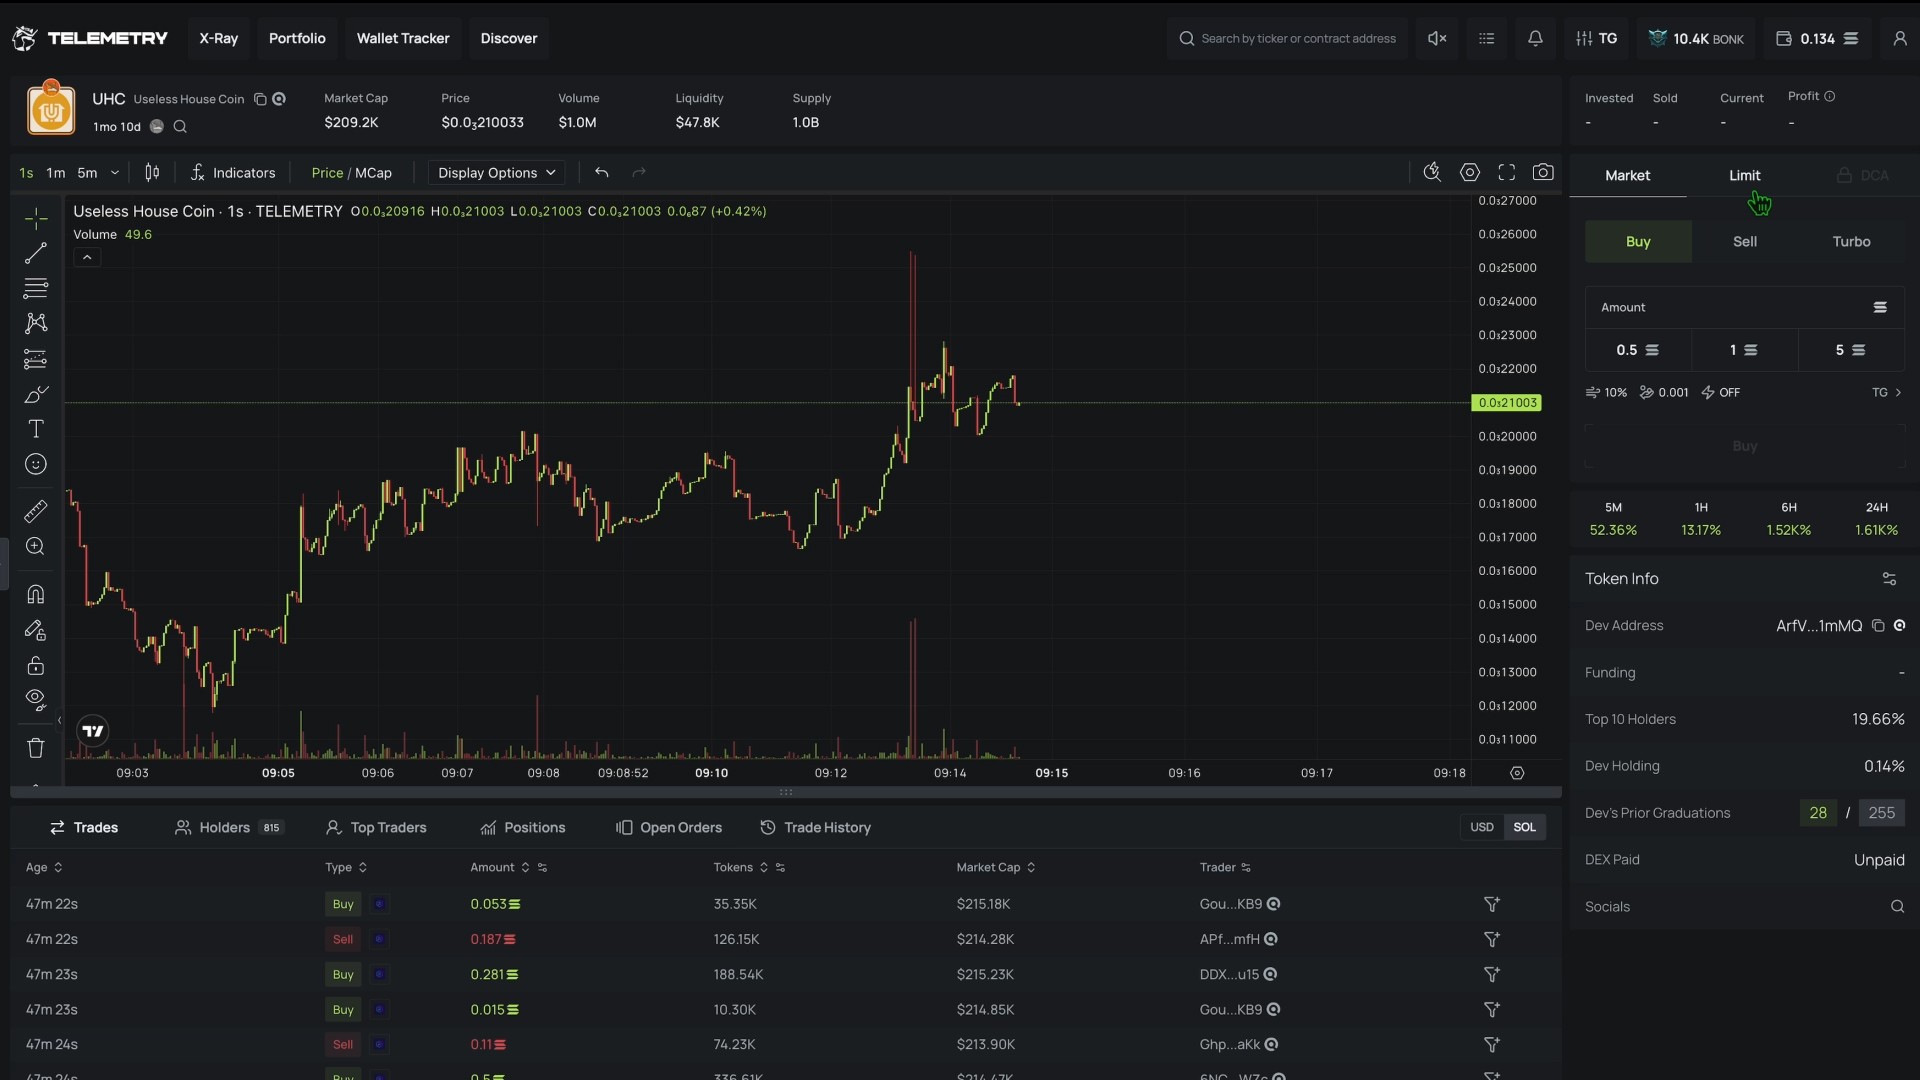Screen dimensions: 1920x1080
Task: Switch amount display to USD
Action: [x=1482, y=827]
